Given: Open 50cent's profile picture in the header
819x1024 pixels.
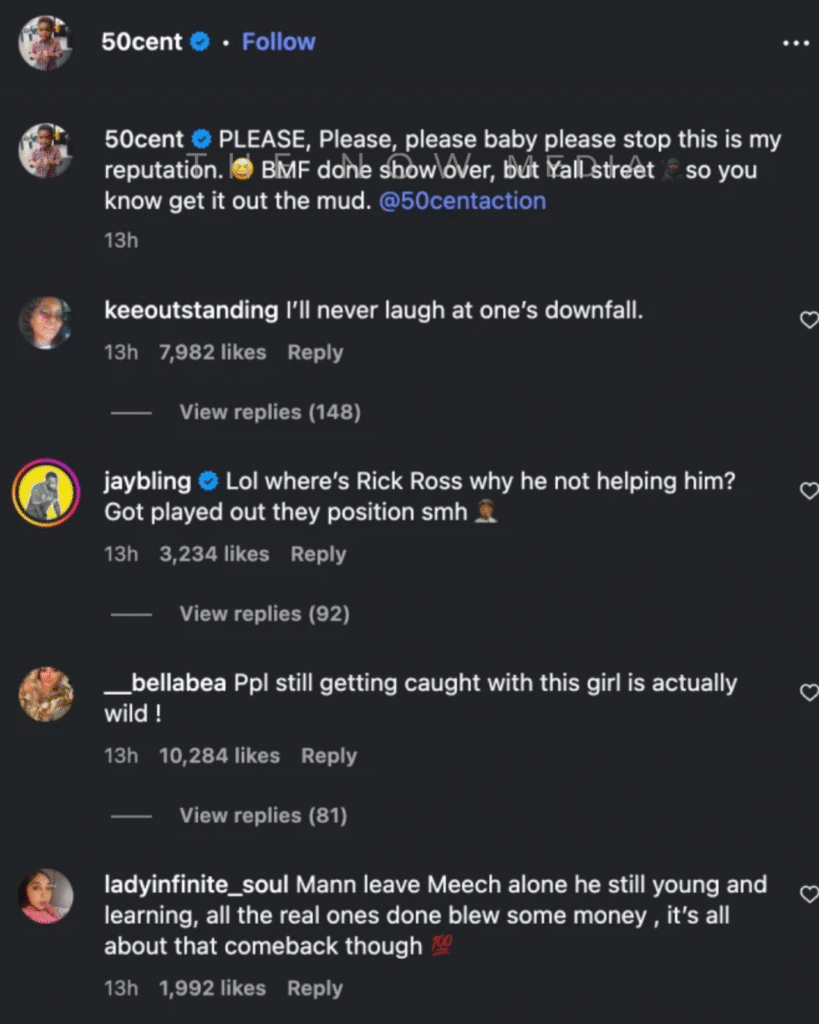Looking at the screenshot, I should (46, 43).
